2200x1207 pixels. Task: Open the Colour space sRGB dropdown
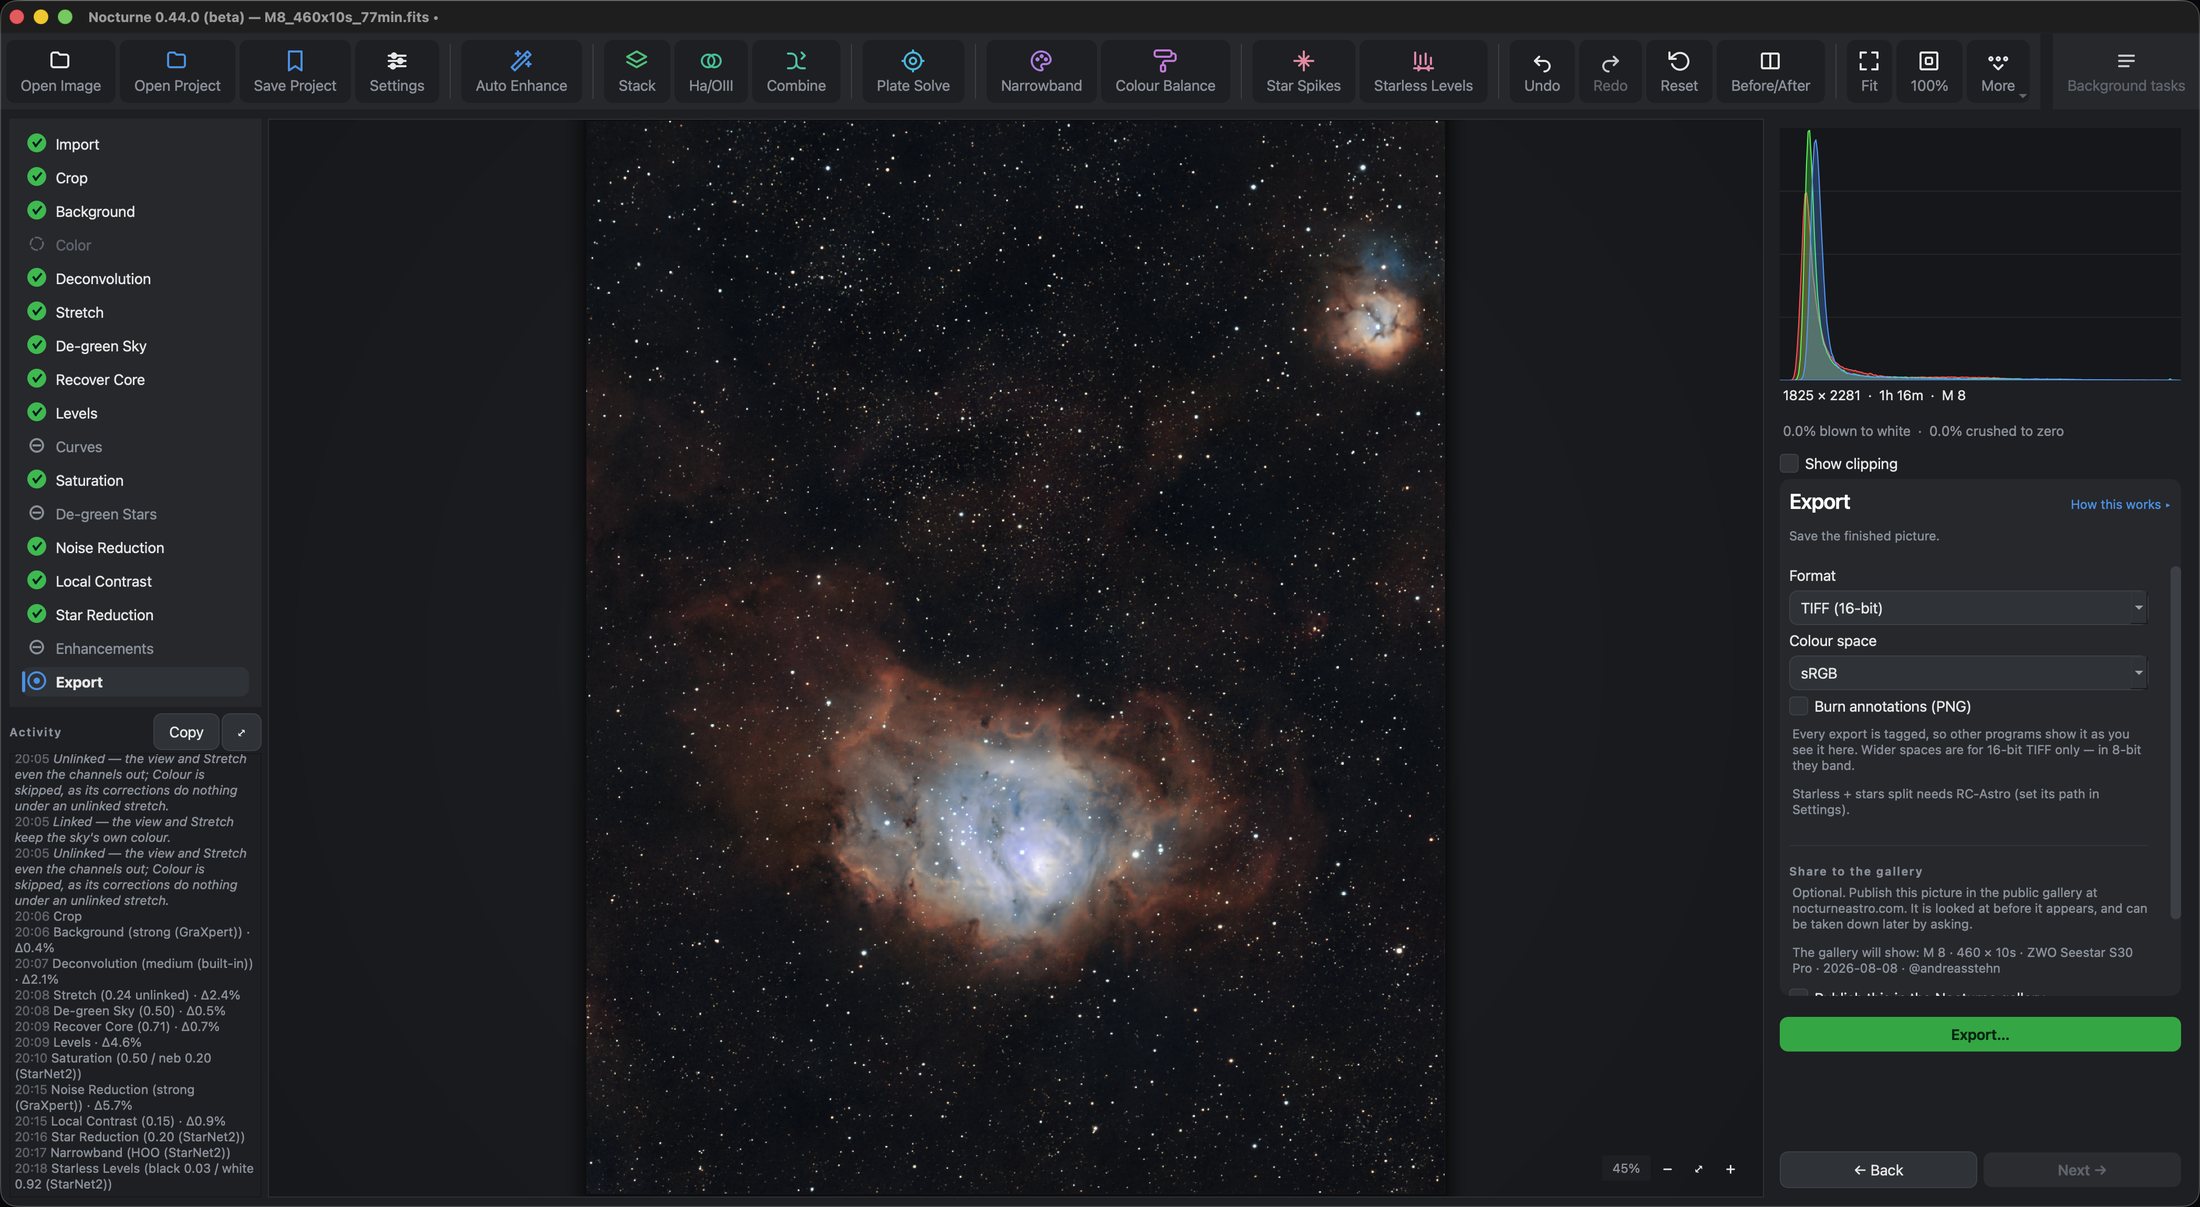click(x=1967, y=673)
